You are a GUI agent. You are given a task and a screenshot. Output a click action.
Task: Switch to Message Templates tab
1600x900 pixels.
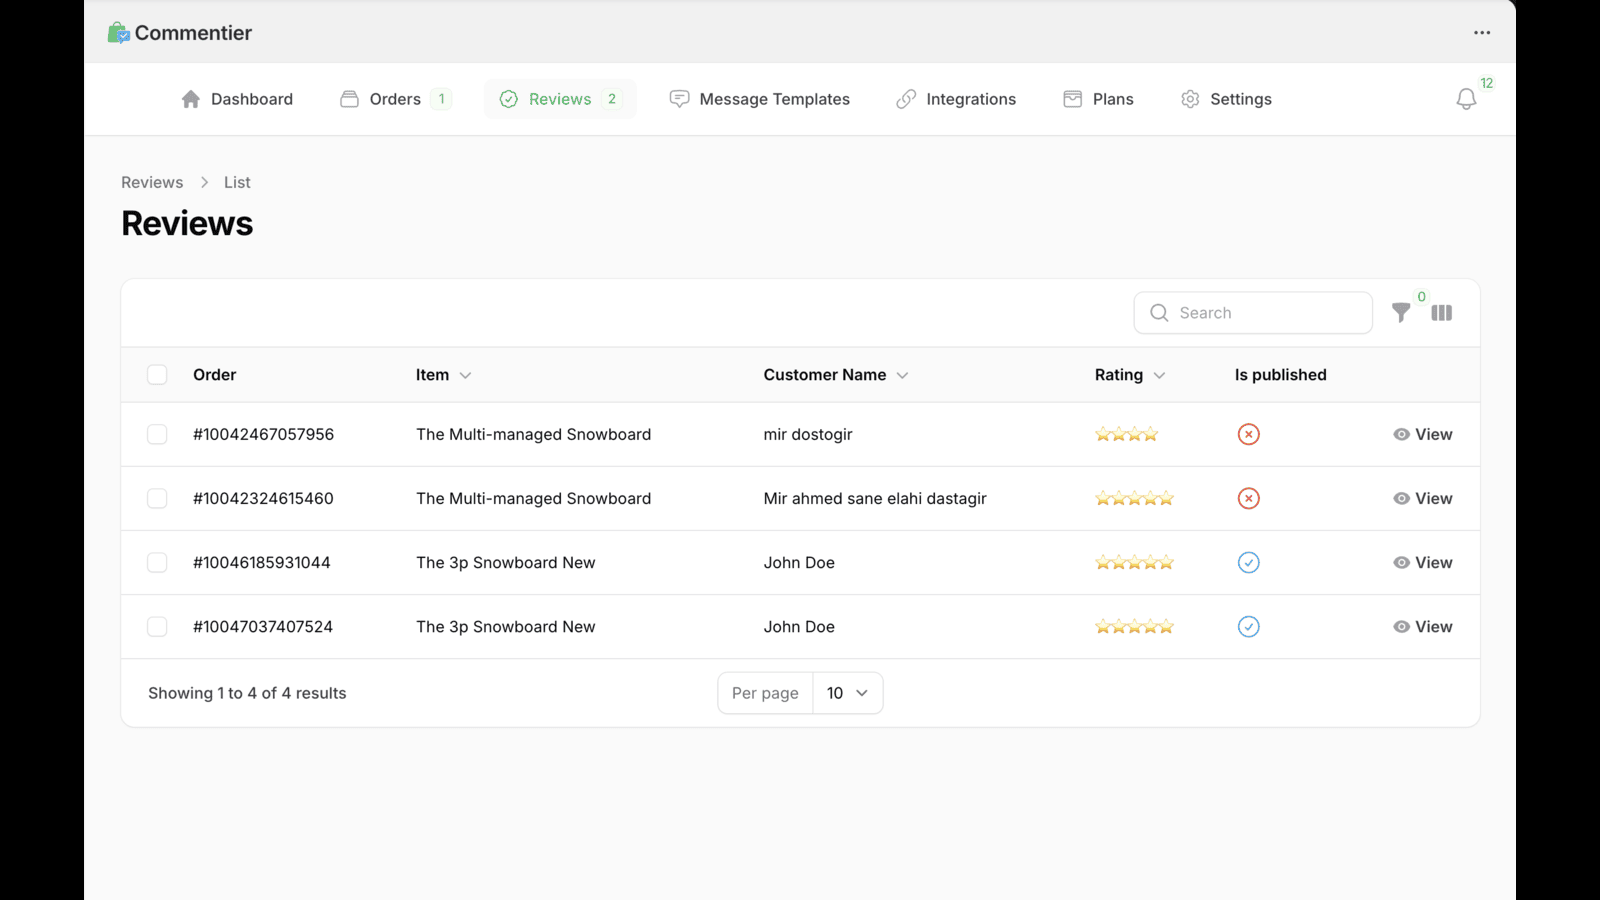(x=760, y=99)
